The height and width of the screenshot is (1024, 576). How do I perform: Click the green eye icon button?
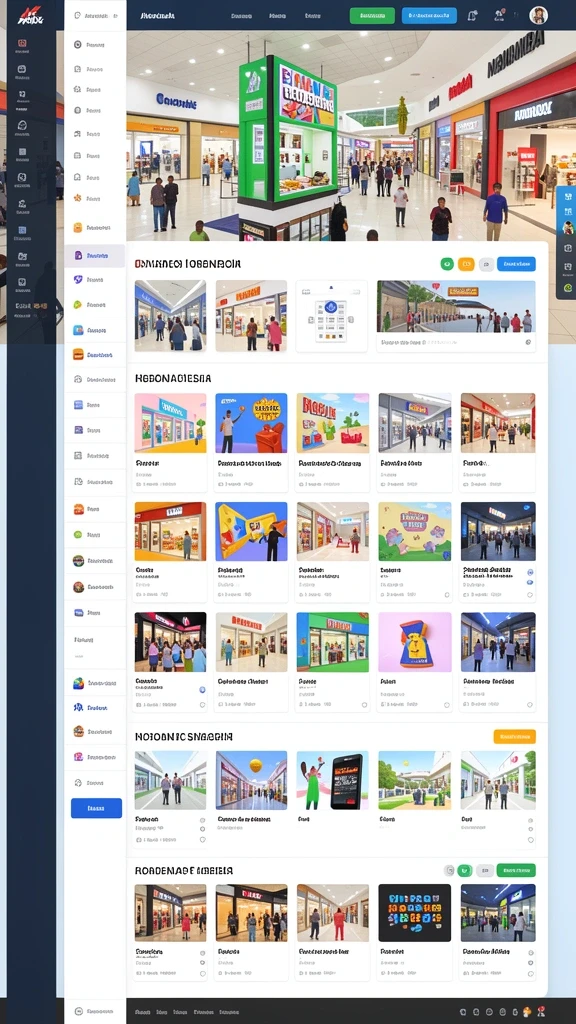(447, 264)
